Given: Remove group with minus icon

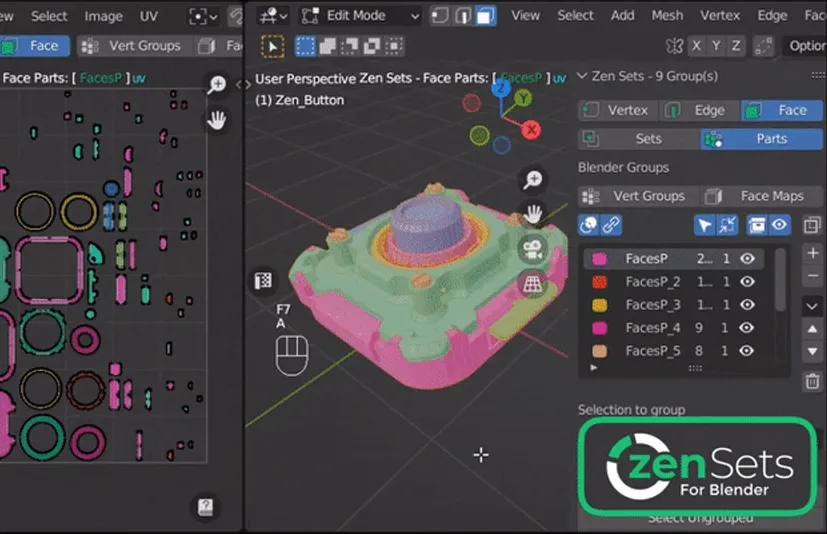Looking at the screenshot, I should click(813, 276).
